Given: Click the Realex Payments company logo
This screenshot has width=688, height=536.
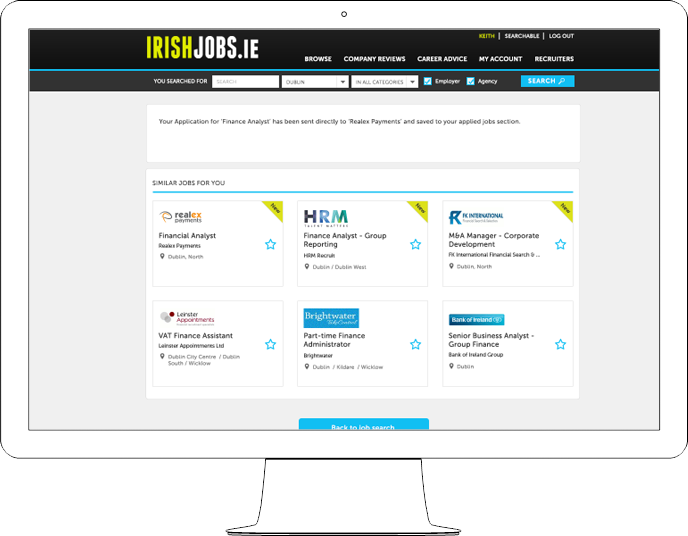Looking at the screenshot, I should (x=181, y=216).
